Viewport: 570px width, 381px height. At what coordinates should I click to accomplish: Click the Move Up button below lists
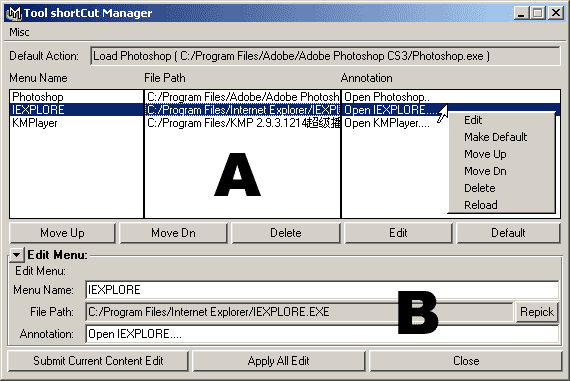(62, 233)
